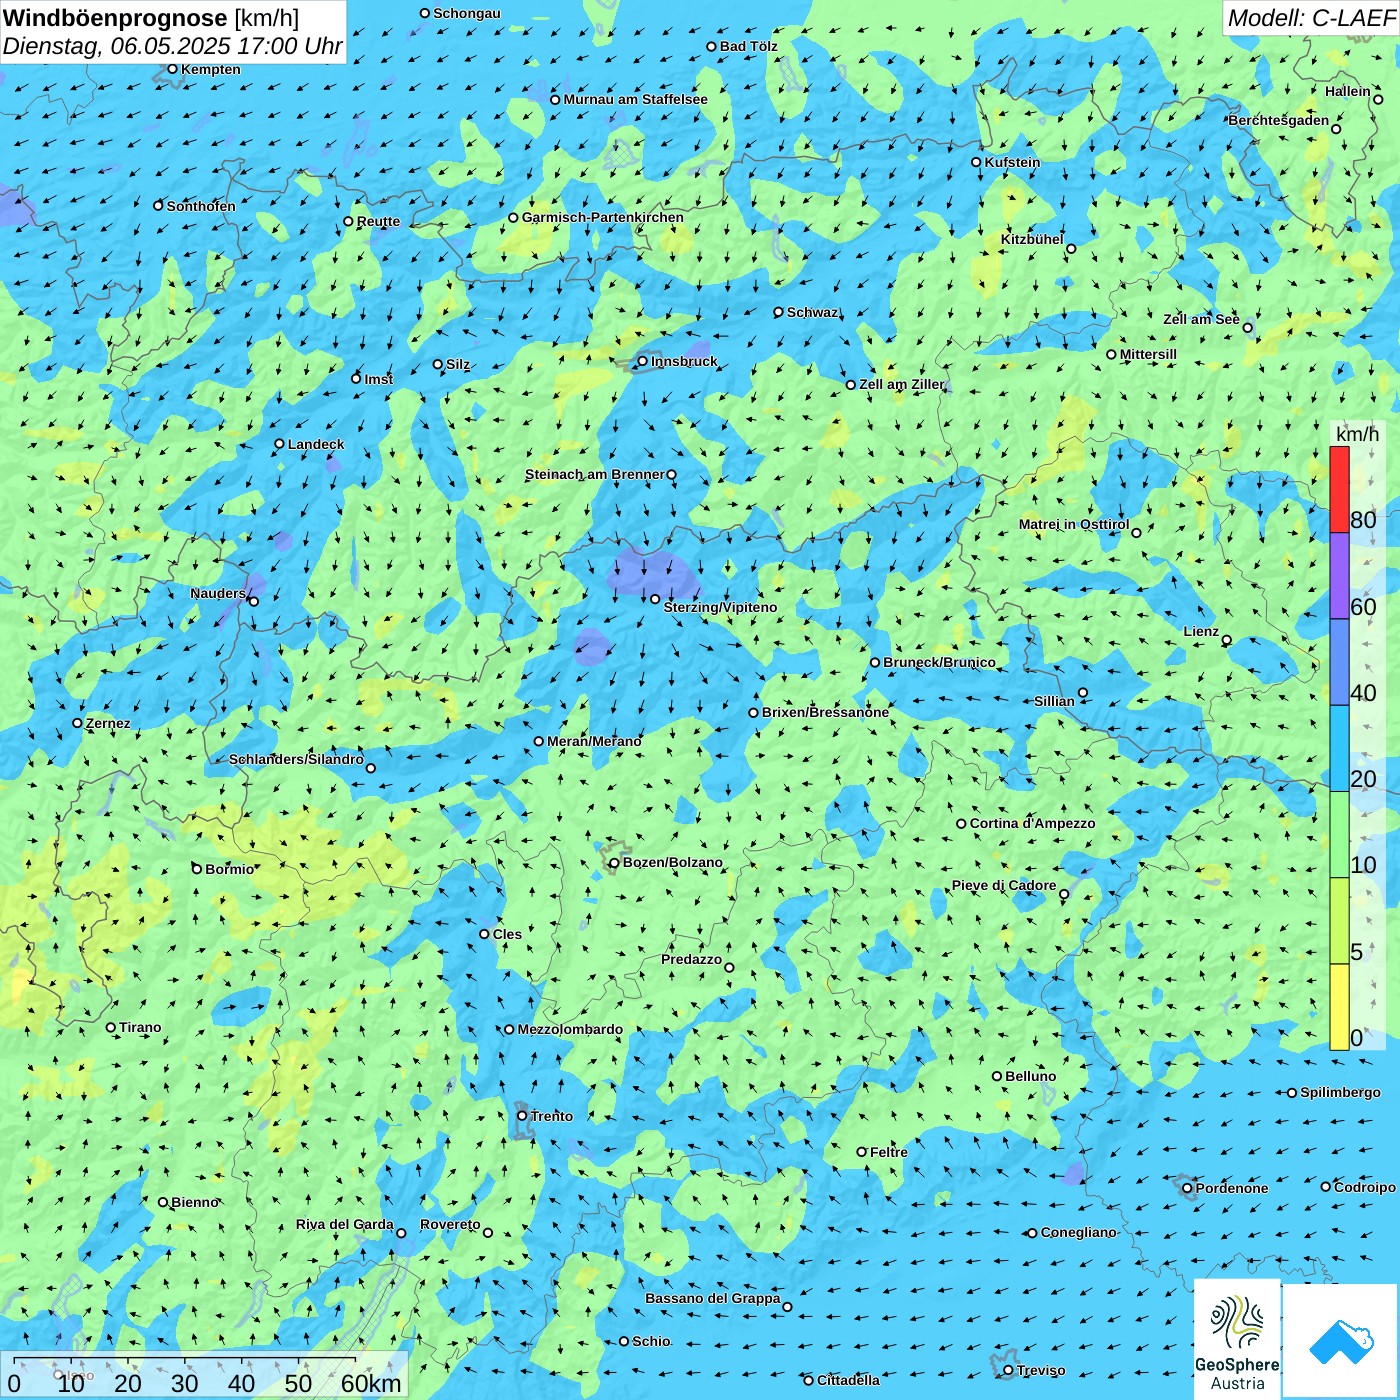
Task: Select the Pordenone city label
Action: tap(1232, 1188)
